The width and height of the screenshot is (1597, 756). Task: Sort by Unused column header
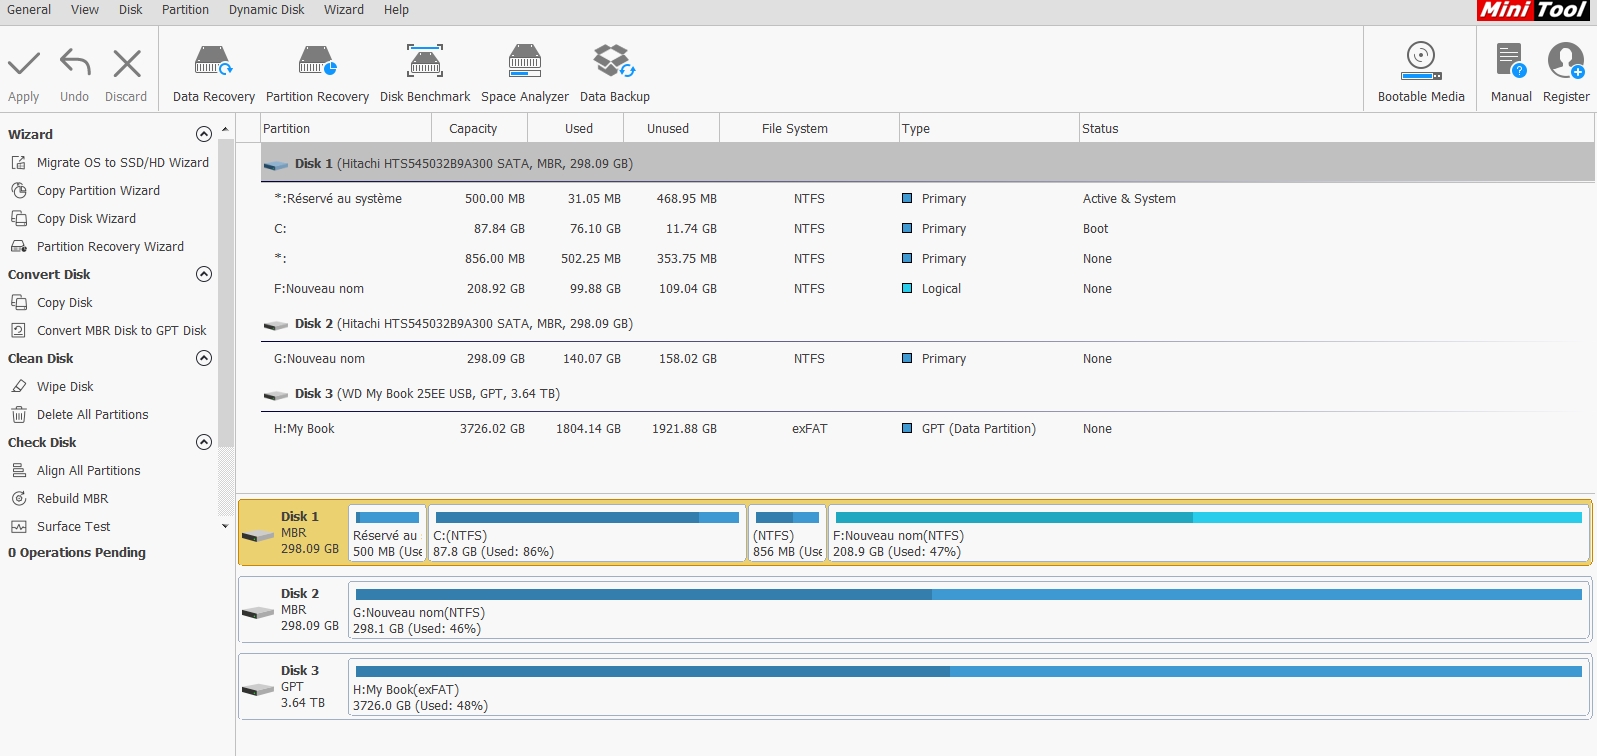pyautogui.click(x=672, y=128)
